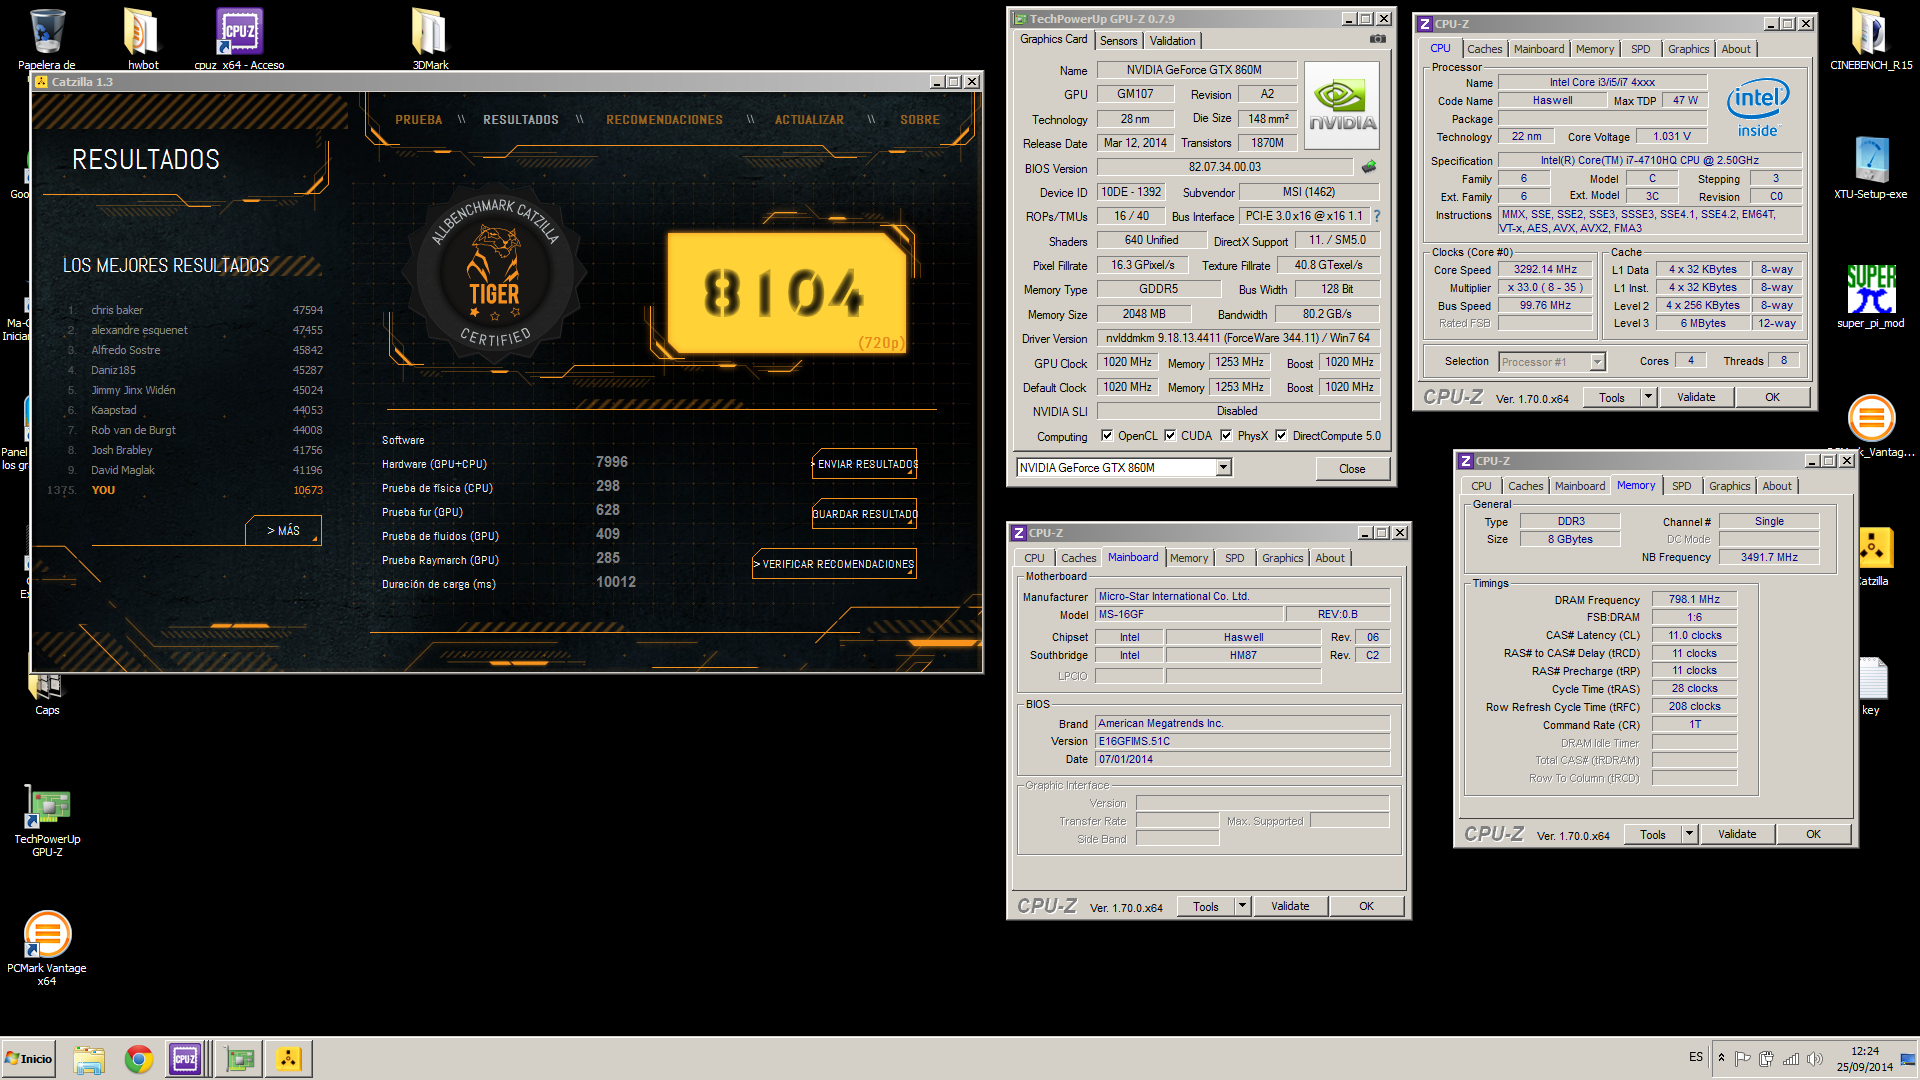The height and width of the screenshot is (1080, 1920).
Task: Click the VERIFICAR RECOMENDACIONES button
Action: point(835,564)
